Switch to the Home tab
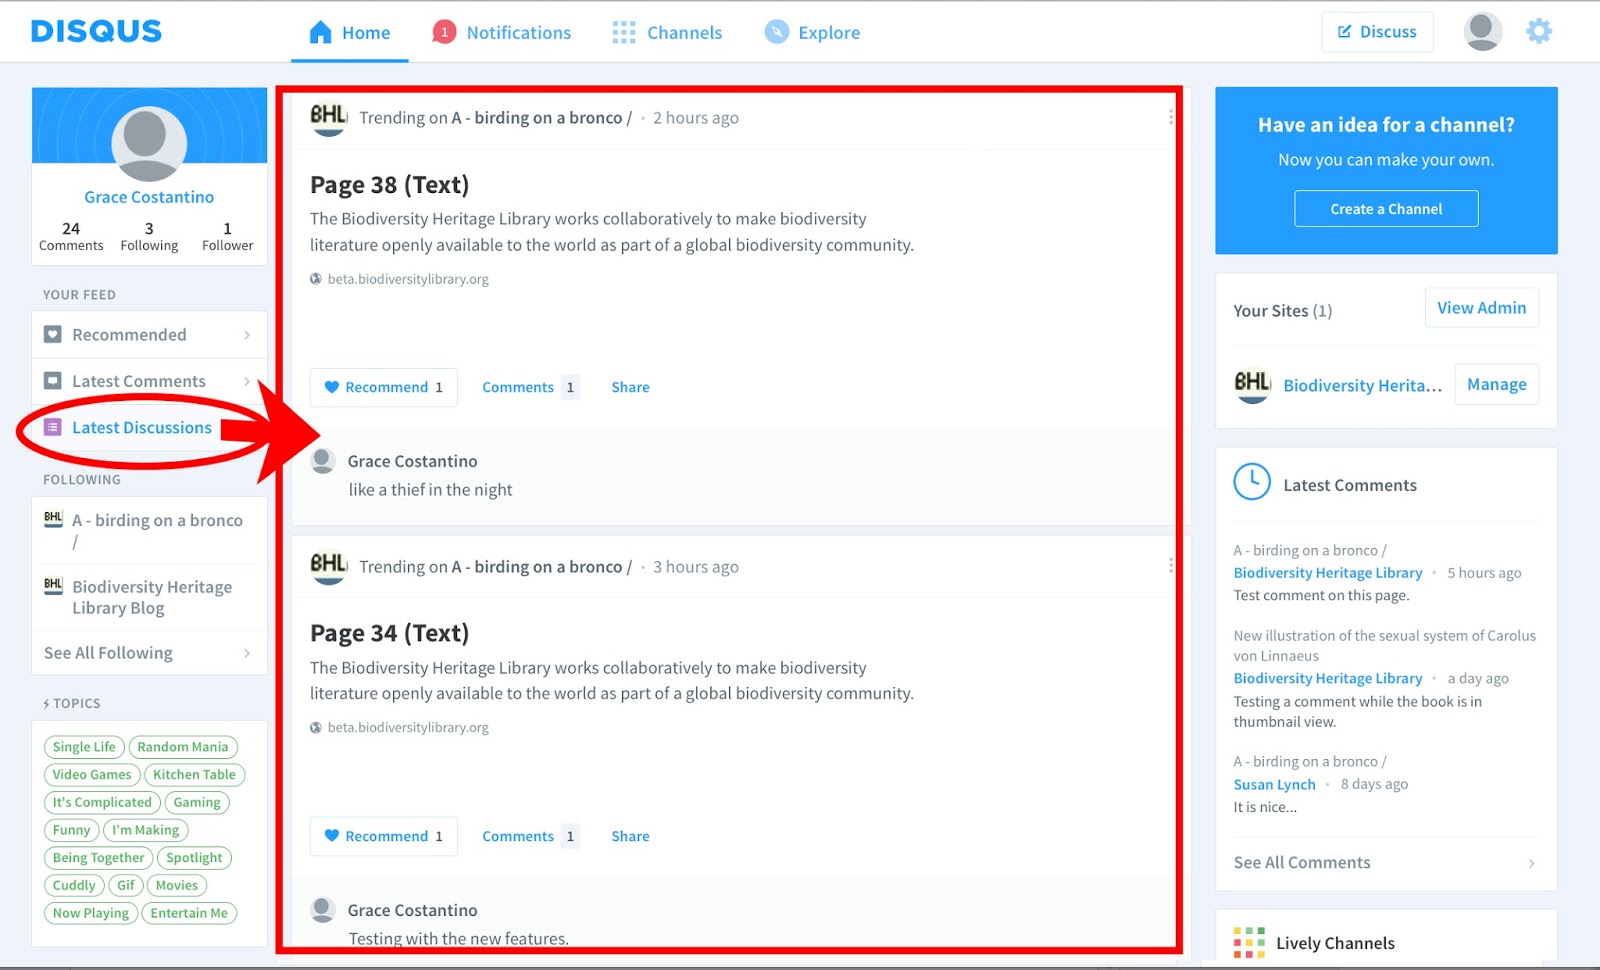The image size is (1600, 970). click(350, 33)
